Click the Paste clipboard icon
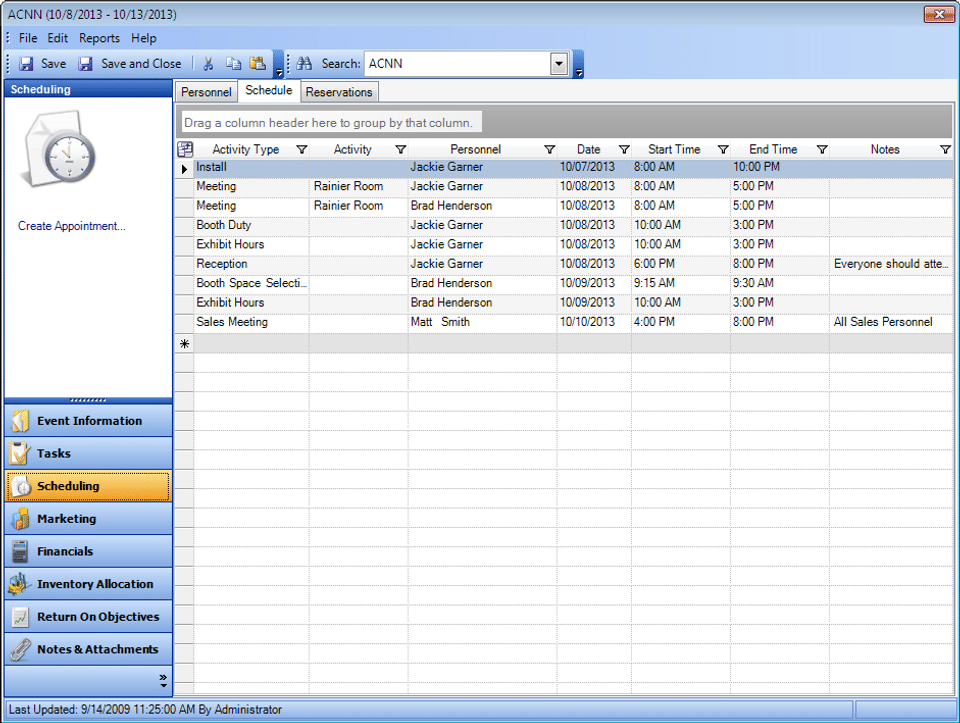This screenshot has height=723, width=960. click(x=258, y=64)
